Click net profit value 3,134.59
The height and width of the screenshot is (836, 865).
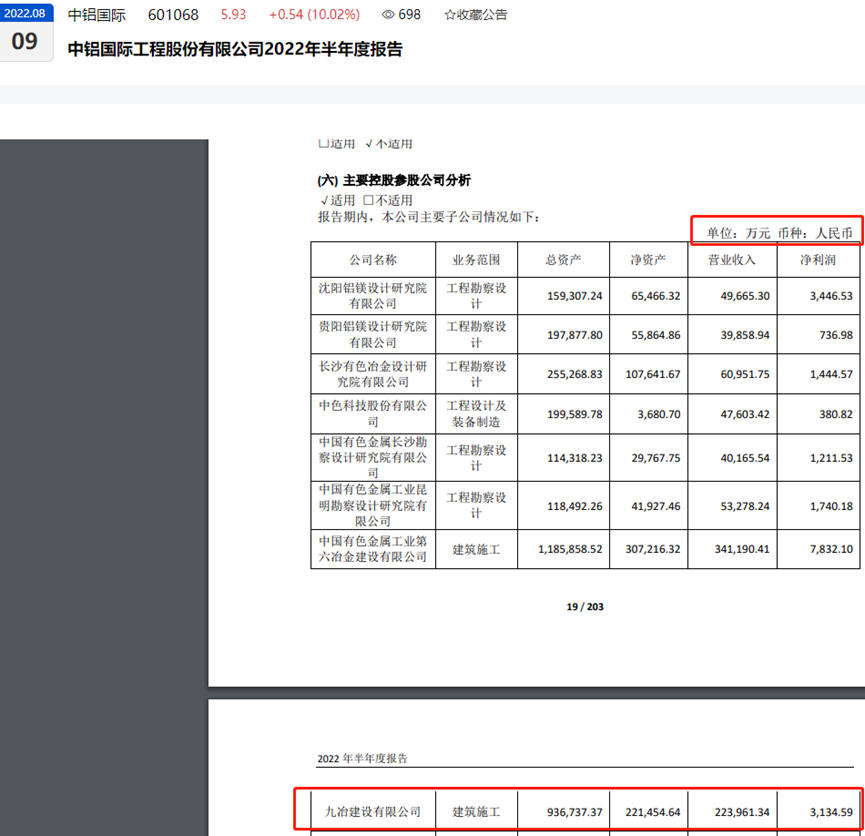click(831, 812)
